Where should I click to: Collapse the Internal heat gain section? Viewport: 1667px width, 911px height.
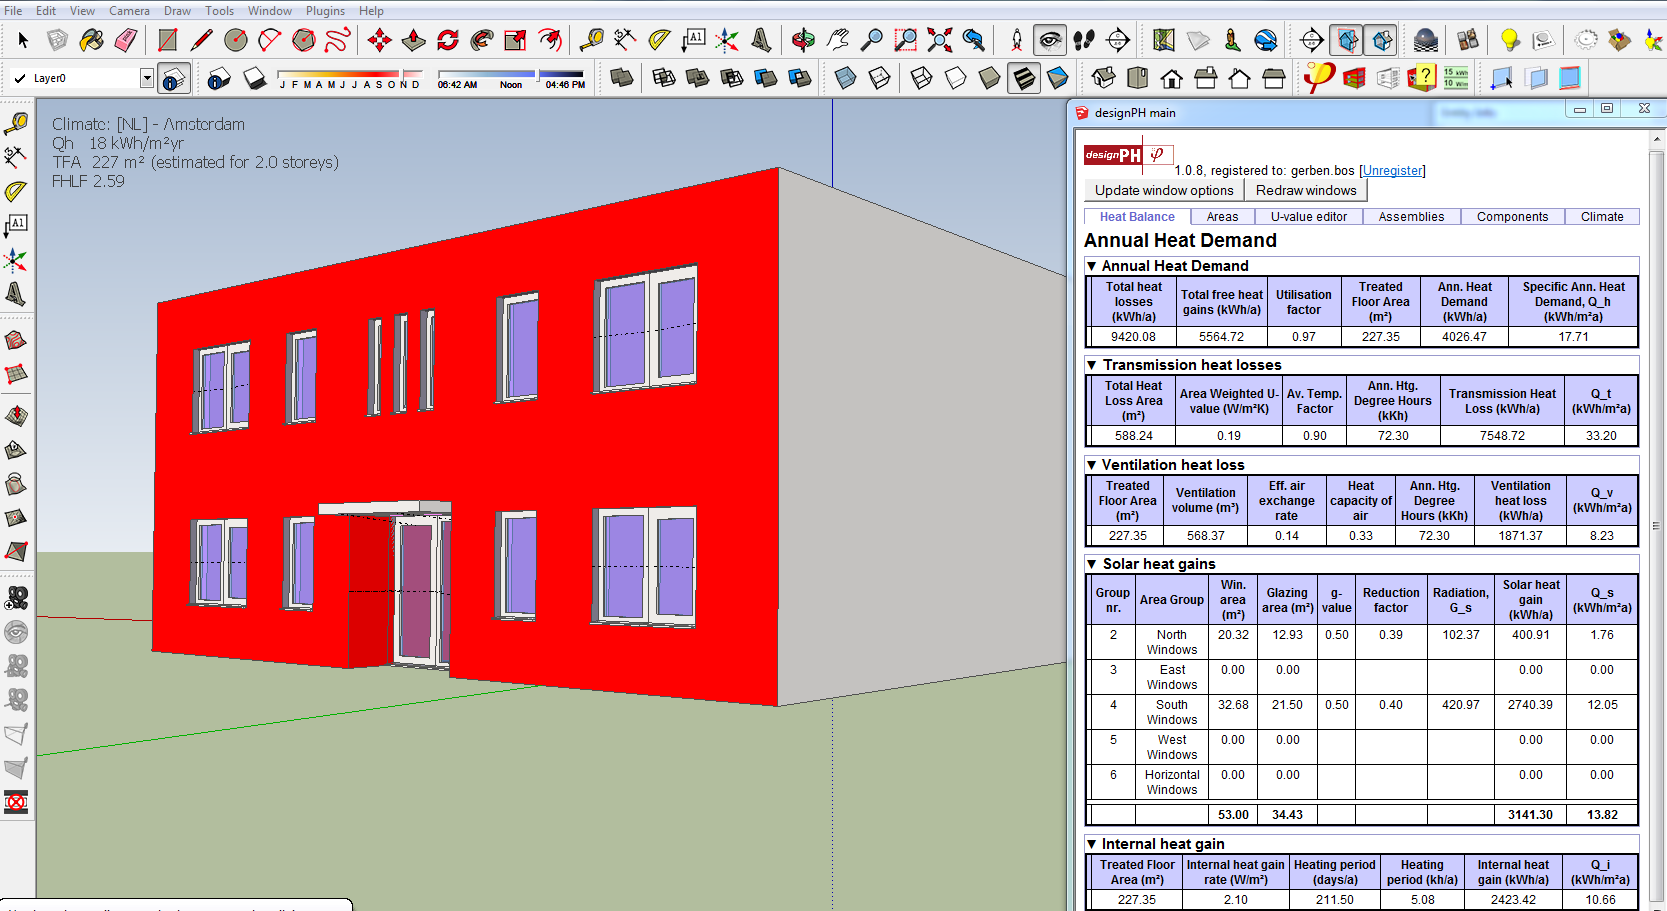pos(1092,844)
